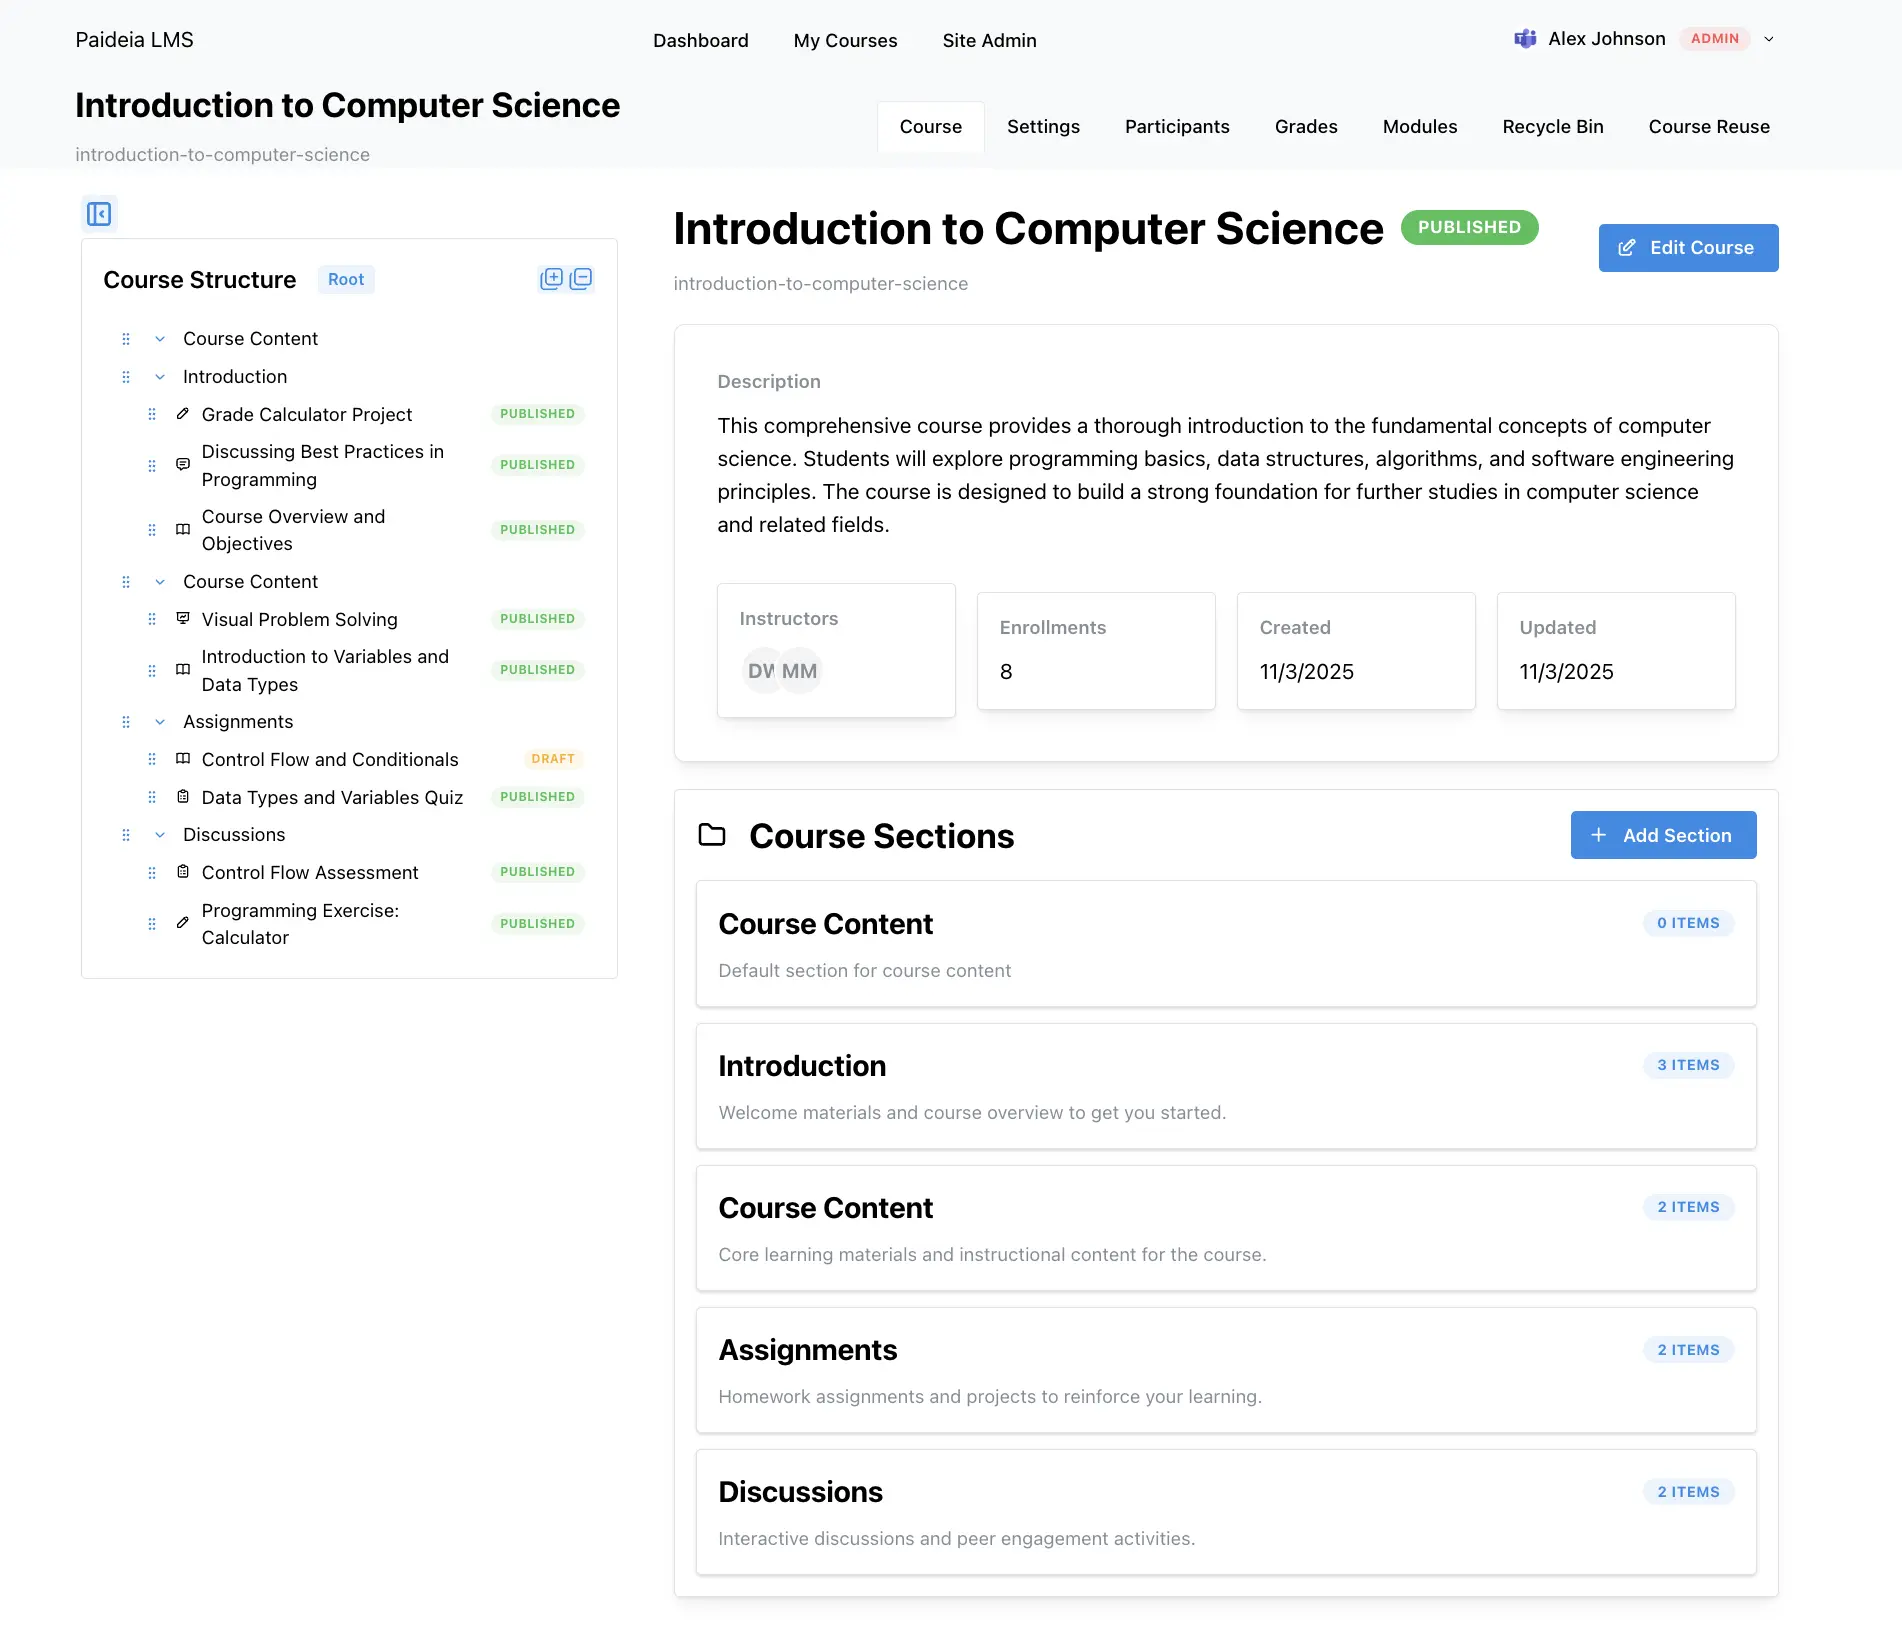1902x1640 pixels.
Task: Click the MM instructor avatar
Action: [800, 671]
